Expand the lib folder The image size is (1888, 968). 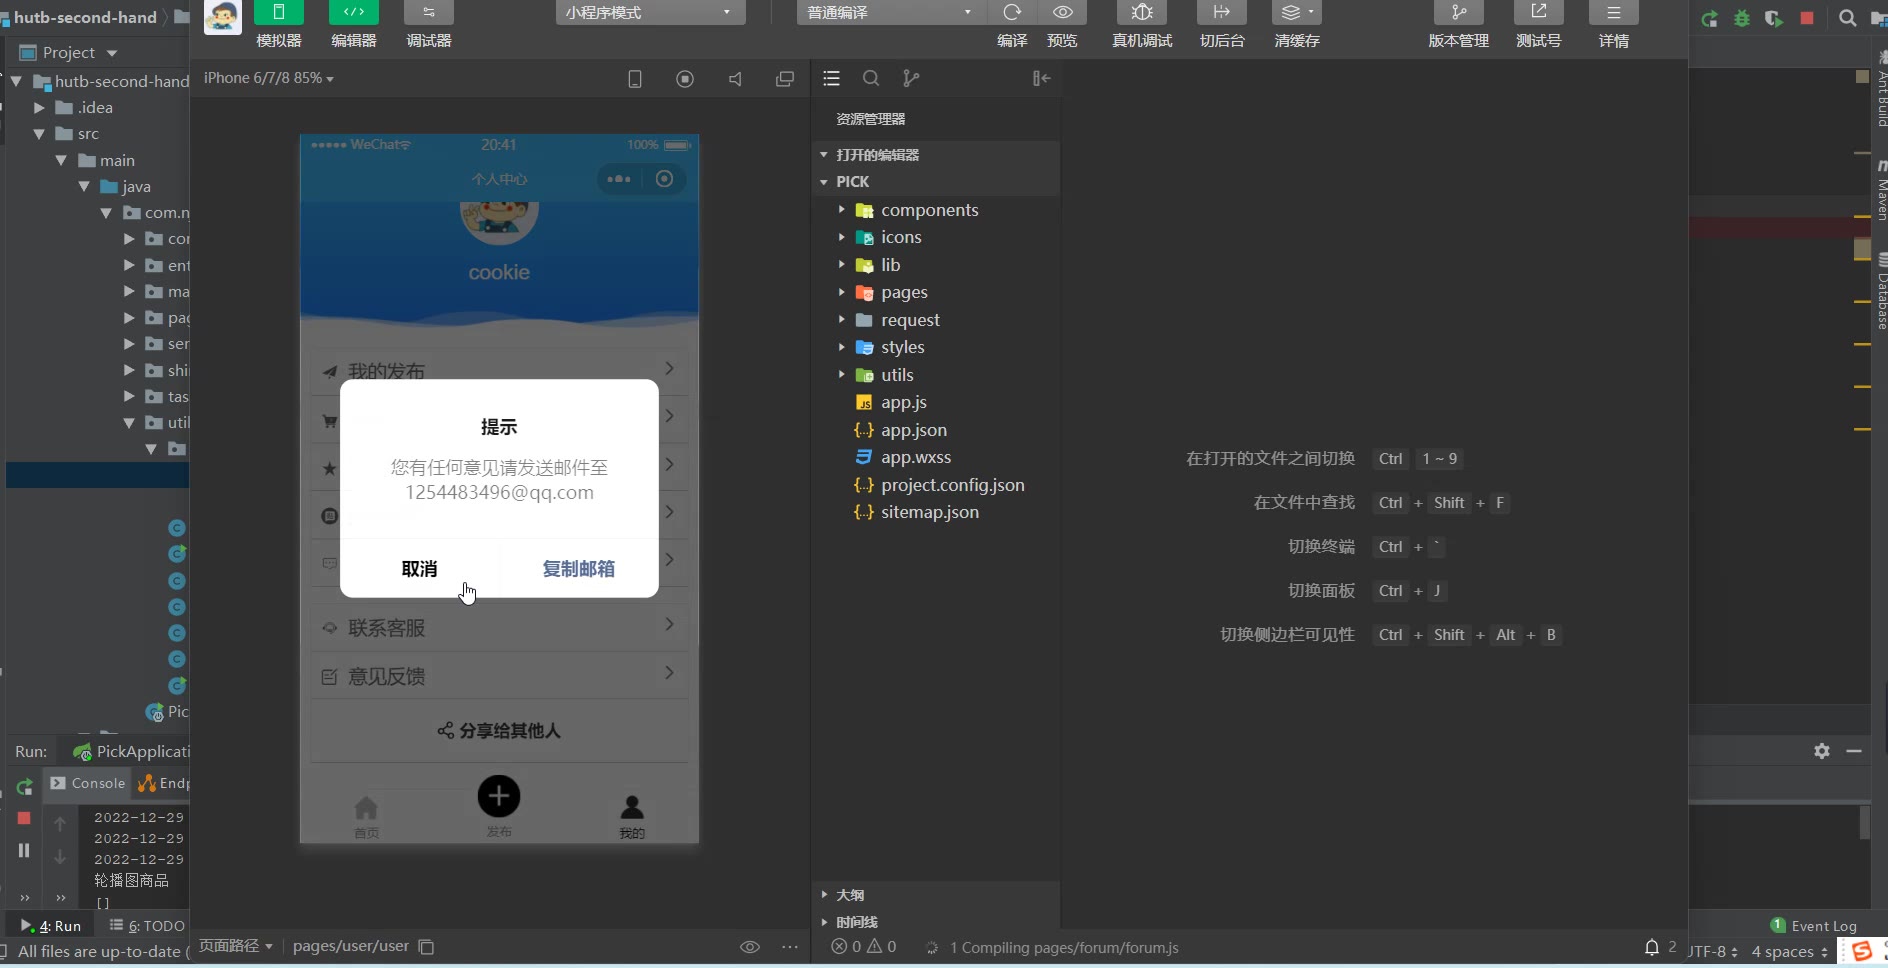[936, 265]
